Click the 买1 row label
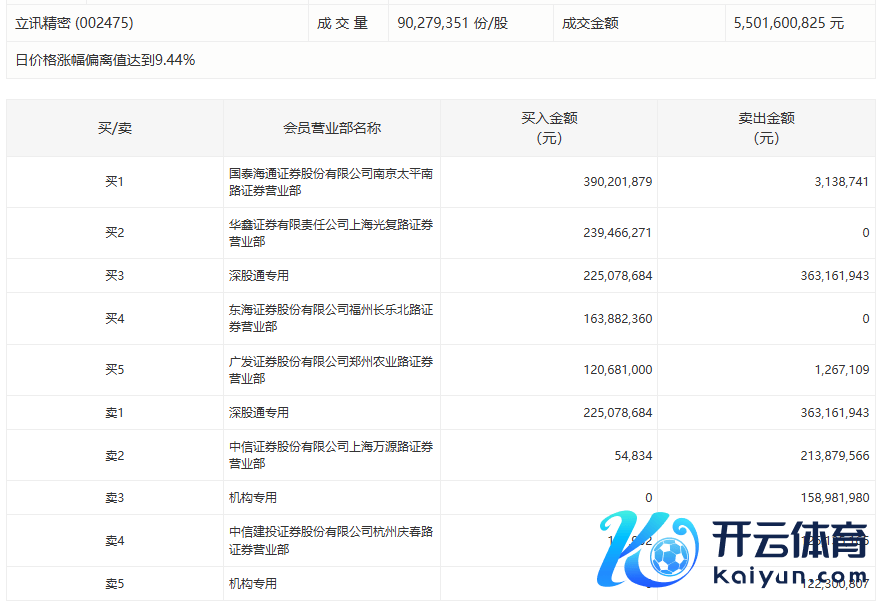The image size is (882, 609). [x=114, y=181]
